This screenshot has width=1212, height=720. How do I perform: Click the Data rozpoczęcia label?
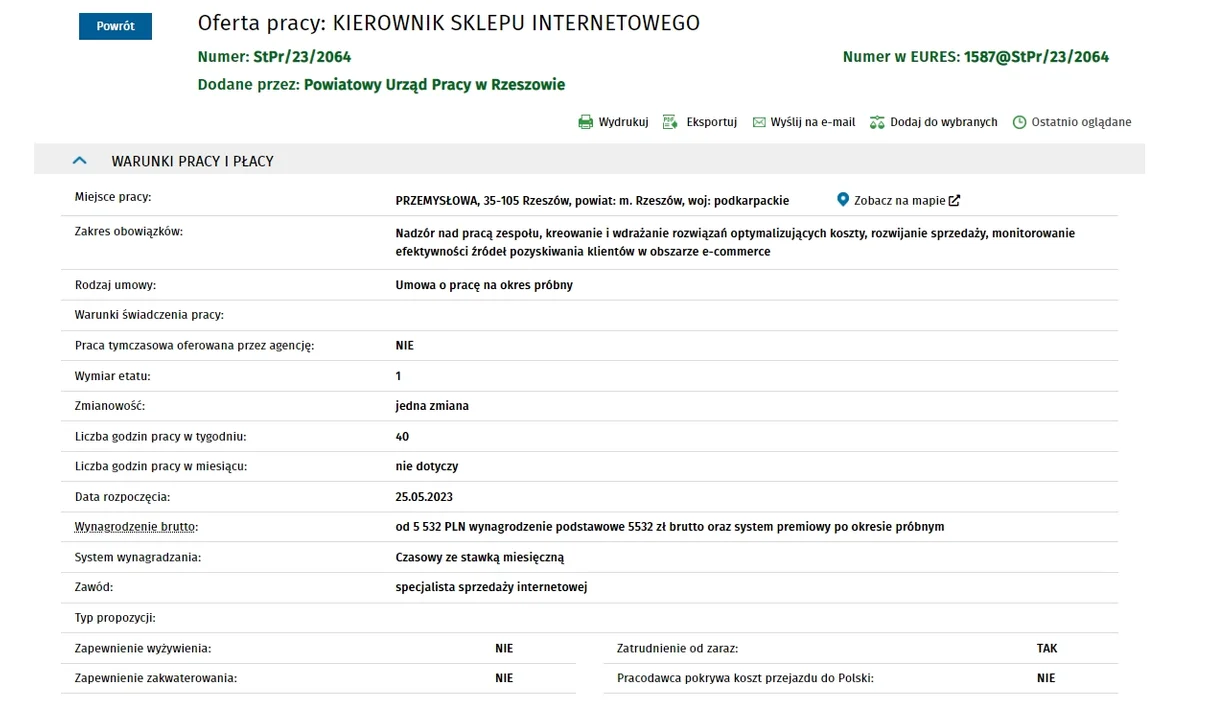123,497
